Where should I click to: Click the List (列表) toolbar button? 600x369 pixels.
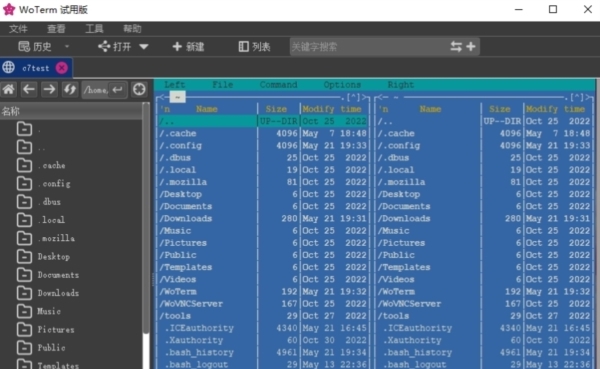tap(254, 47)
